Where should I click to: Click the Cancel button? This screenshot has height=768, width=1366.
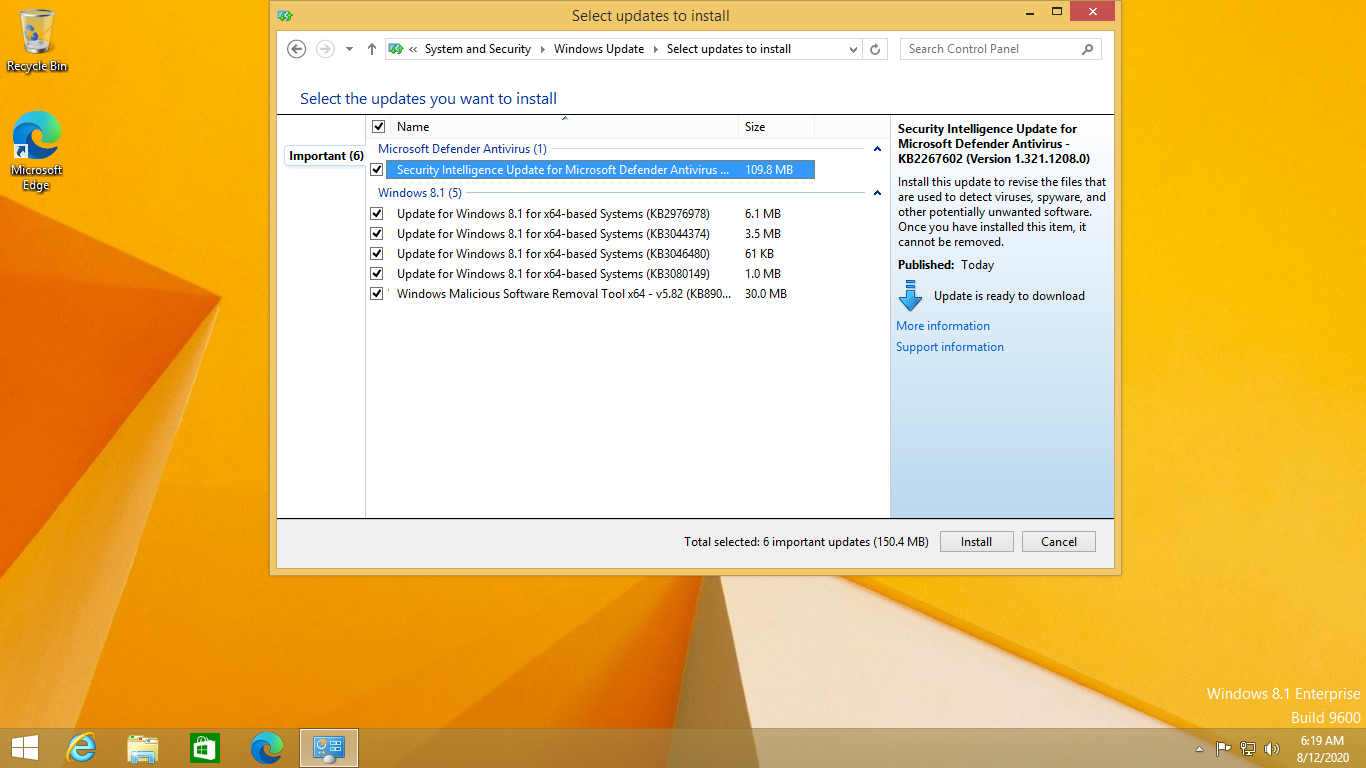(x=1059, y=542)
